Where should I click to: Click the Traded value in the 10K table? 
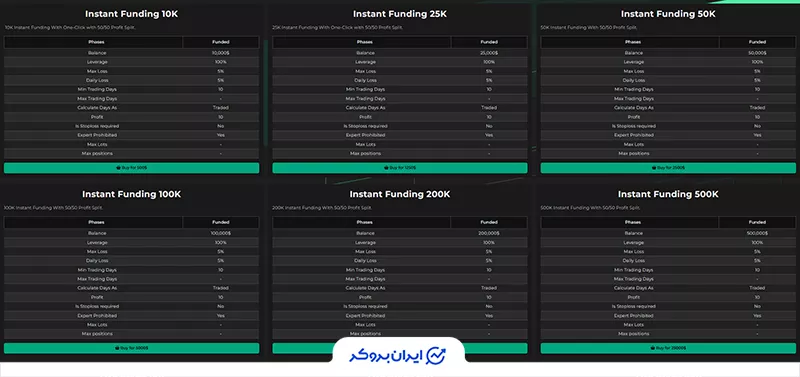click(220, 108)
